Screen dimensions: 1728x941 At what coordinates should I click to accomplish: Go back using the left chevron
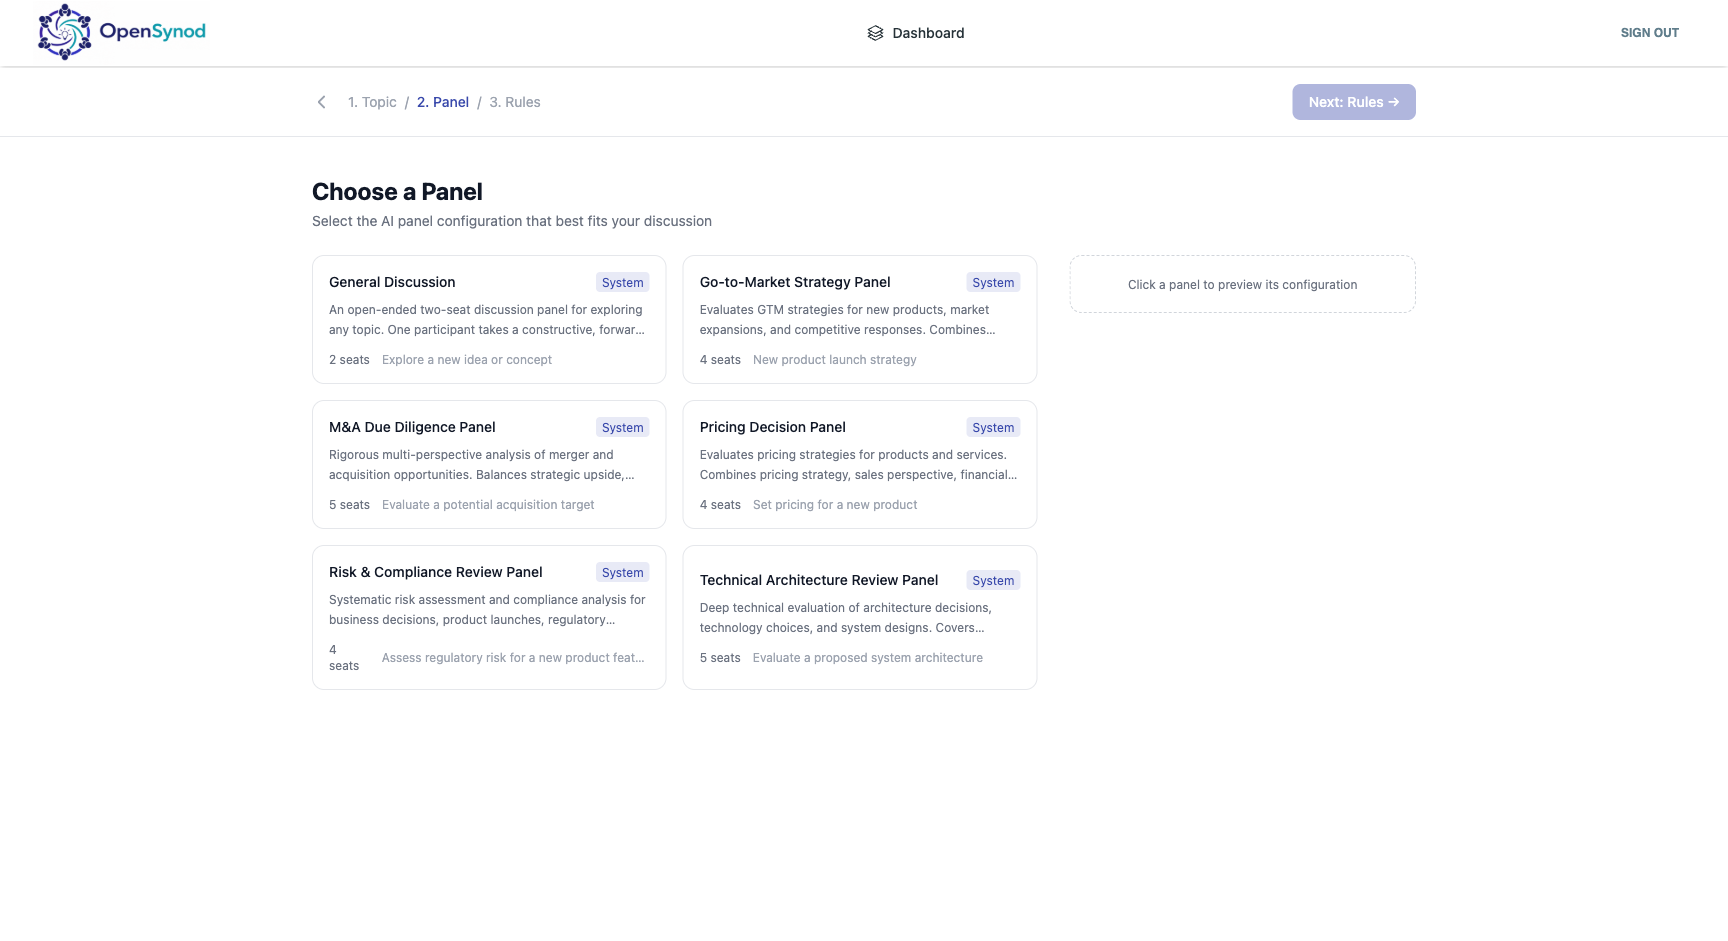[321, 102]
